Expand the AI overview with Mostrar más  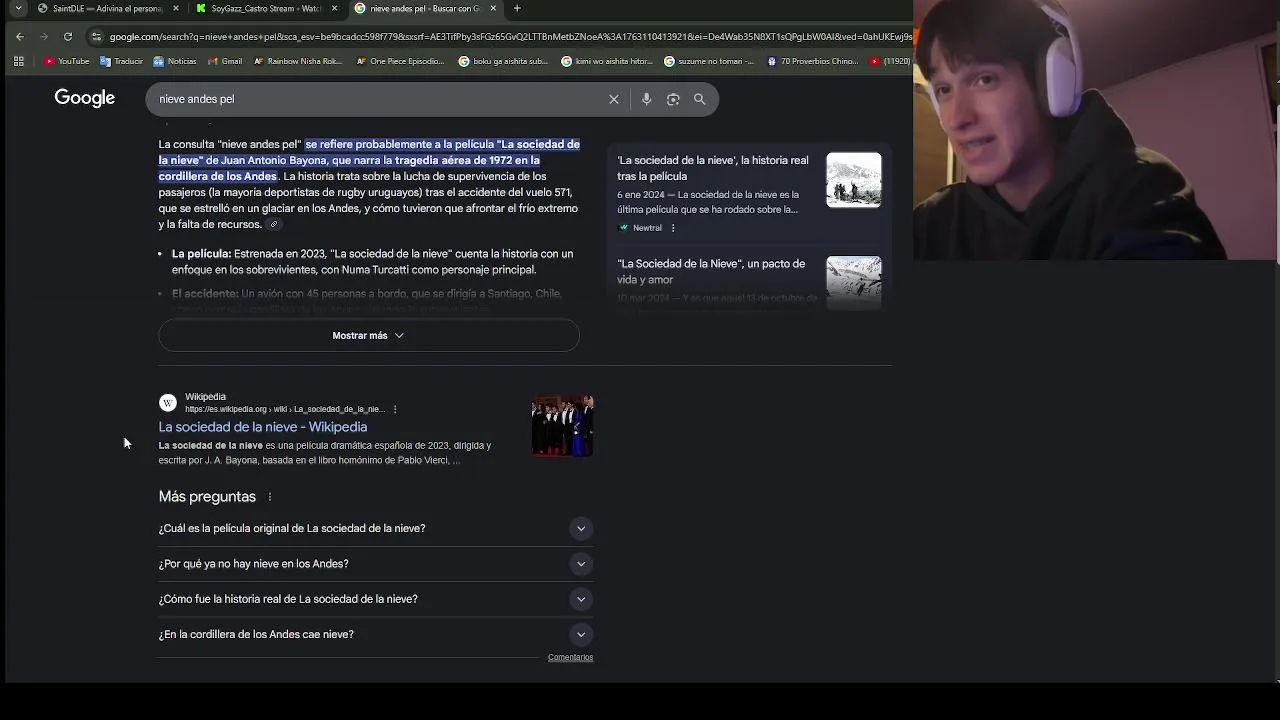pos(369,336)
